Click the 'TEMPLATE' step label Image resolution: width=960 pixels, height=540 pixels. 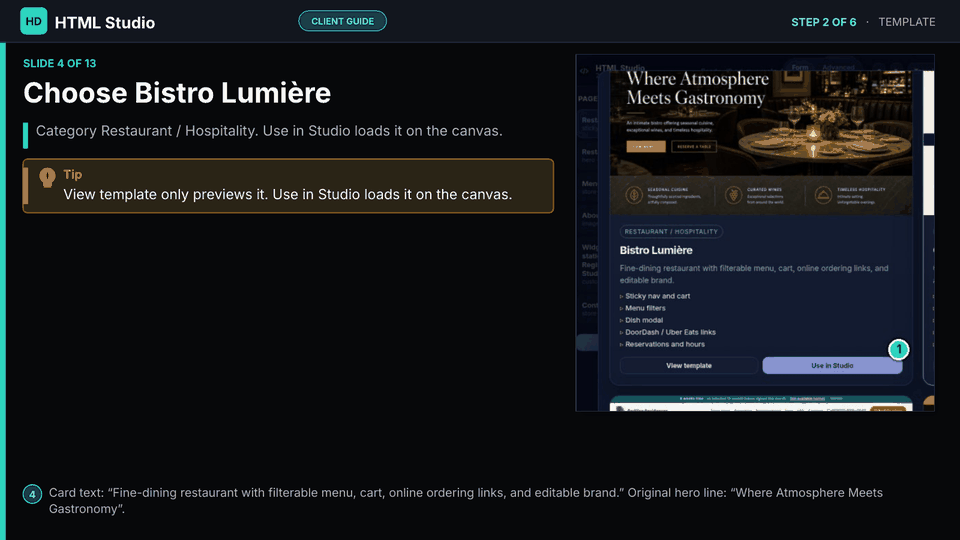pos(907,22)
